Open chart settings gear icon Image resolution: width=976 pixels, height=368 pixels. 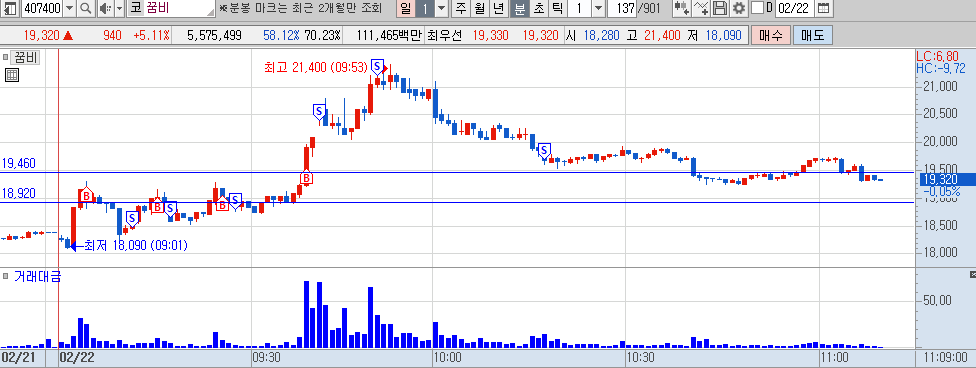point(738,8)
